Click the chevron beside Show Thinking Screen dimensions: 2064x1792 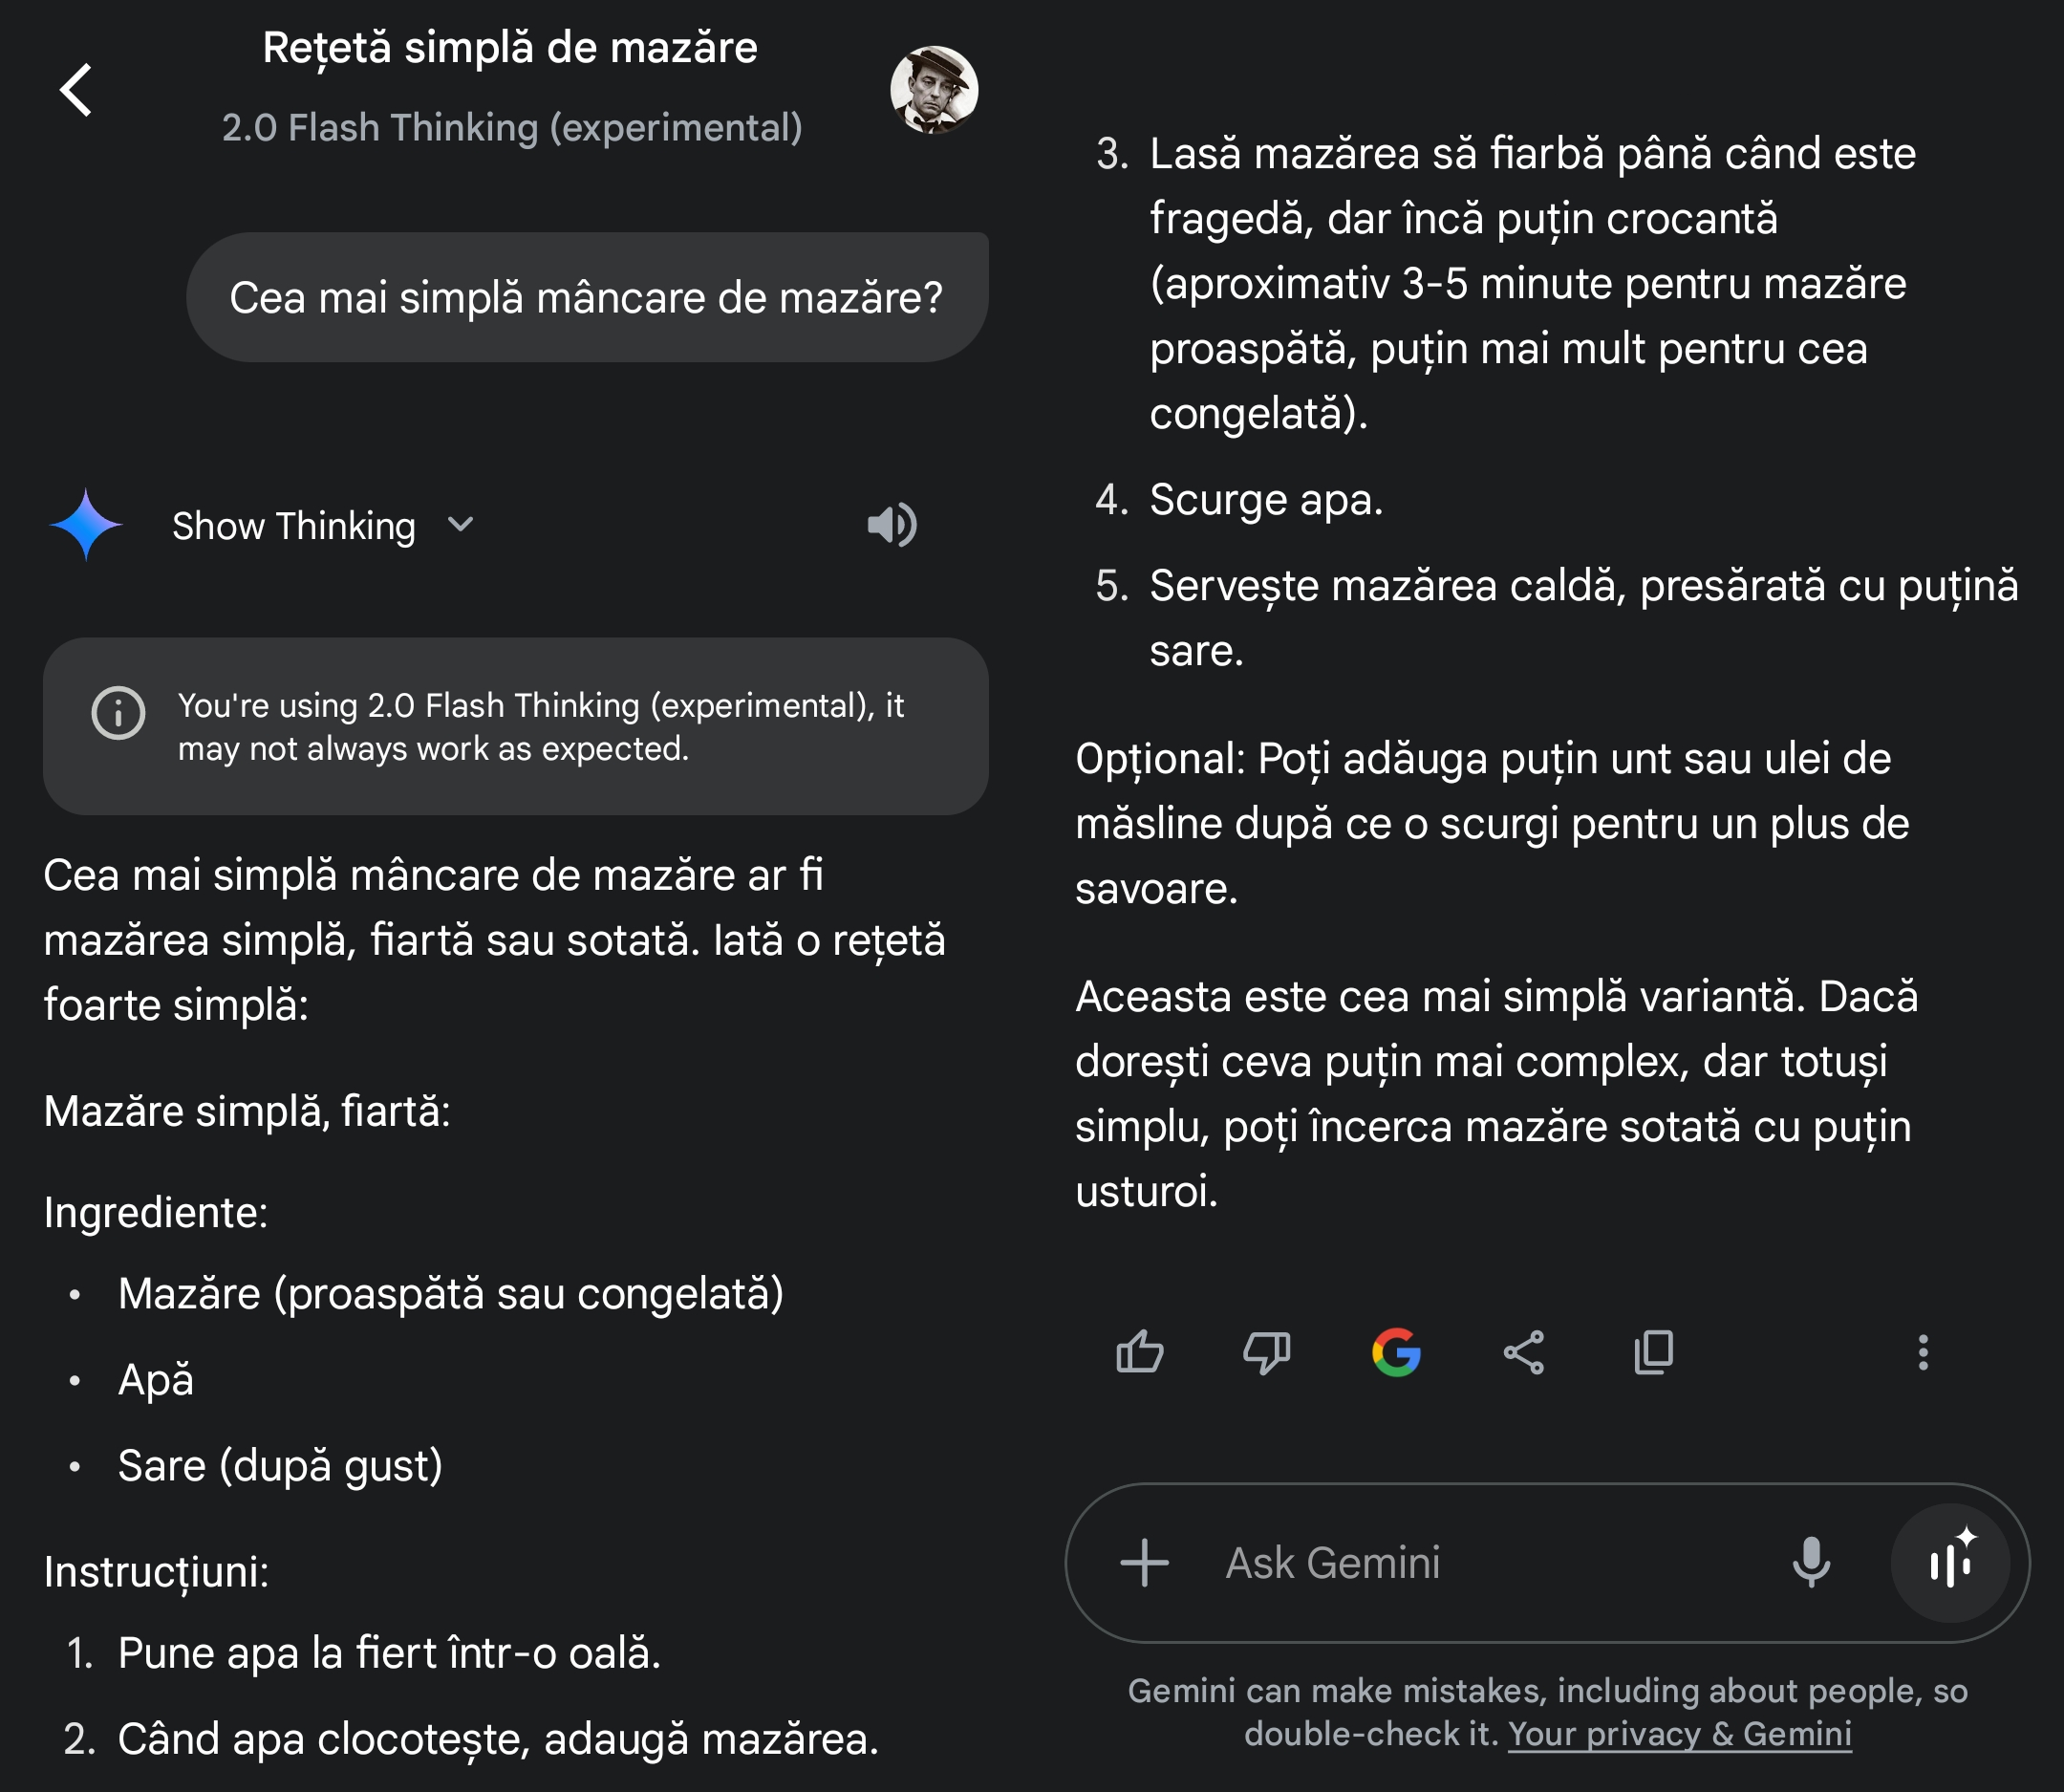click(460, 525)
